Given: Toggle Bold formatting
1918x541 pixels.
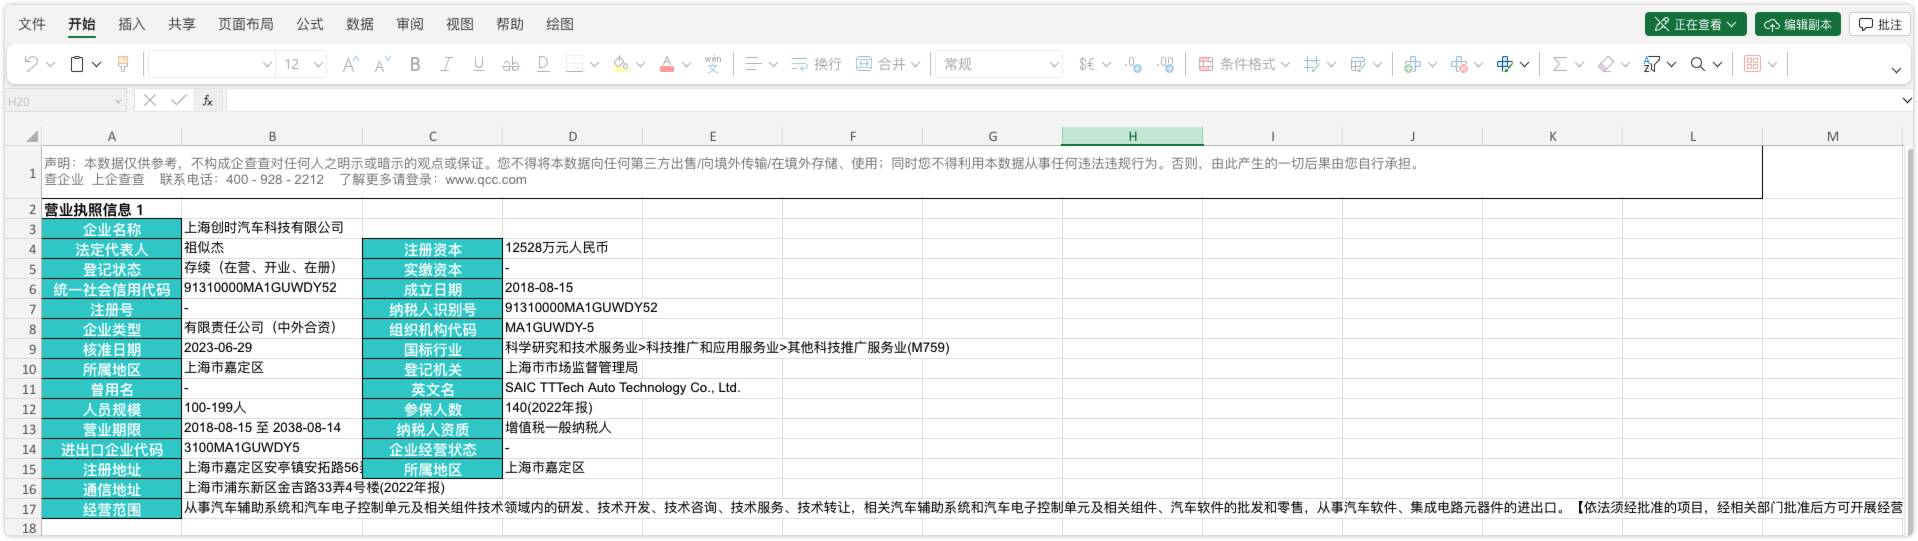Looking at the screenshot, I should pyautogui.click(x=415, y=64).
